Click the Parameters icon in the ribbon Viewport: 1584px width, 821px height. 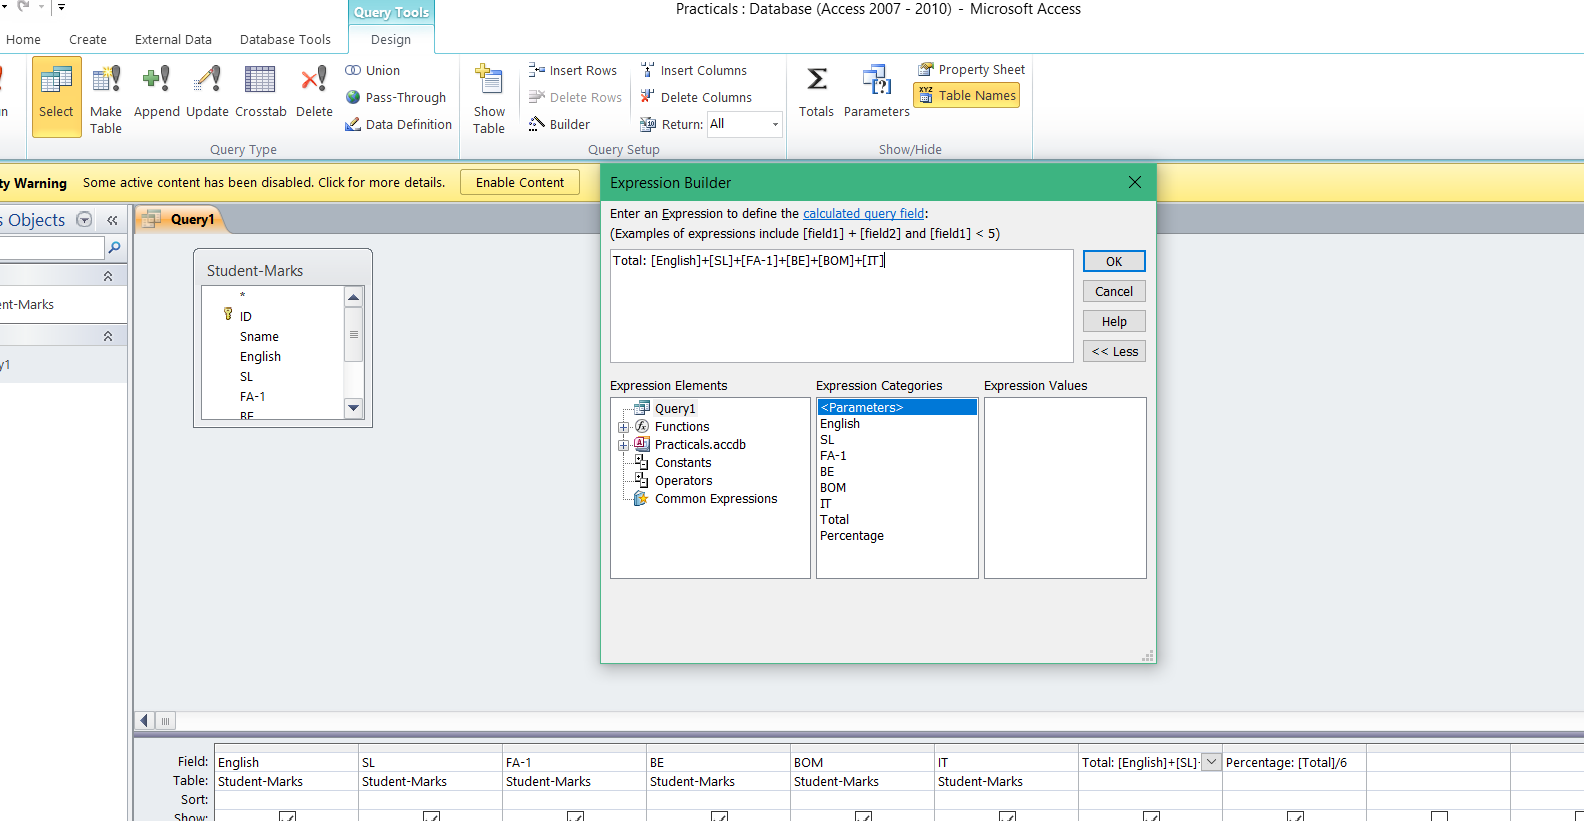877,92
